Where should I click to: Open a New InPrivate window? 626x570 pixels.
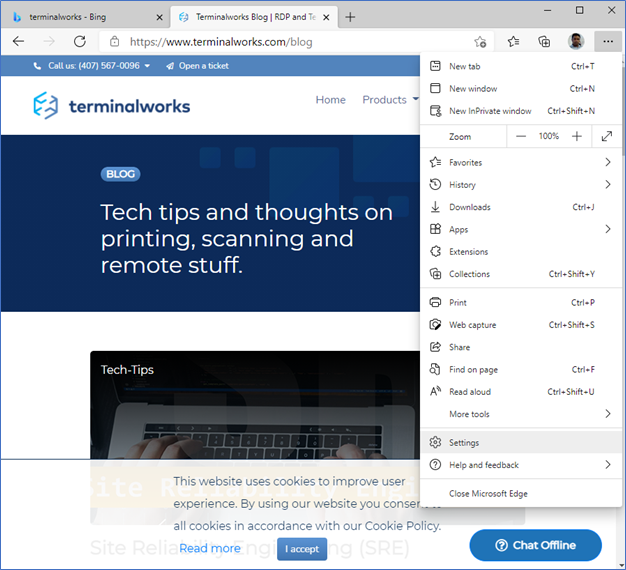coord(521,111)
